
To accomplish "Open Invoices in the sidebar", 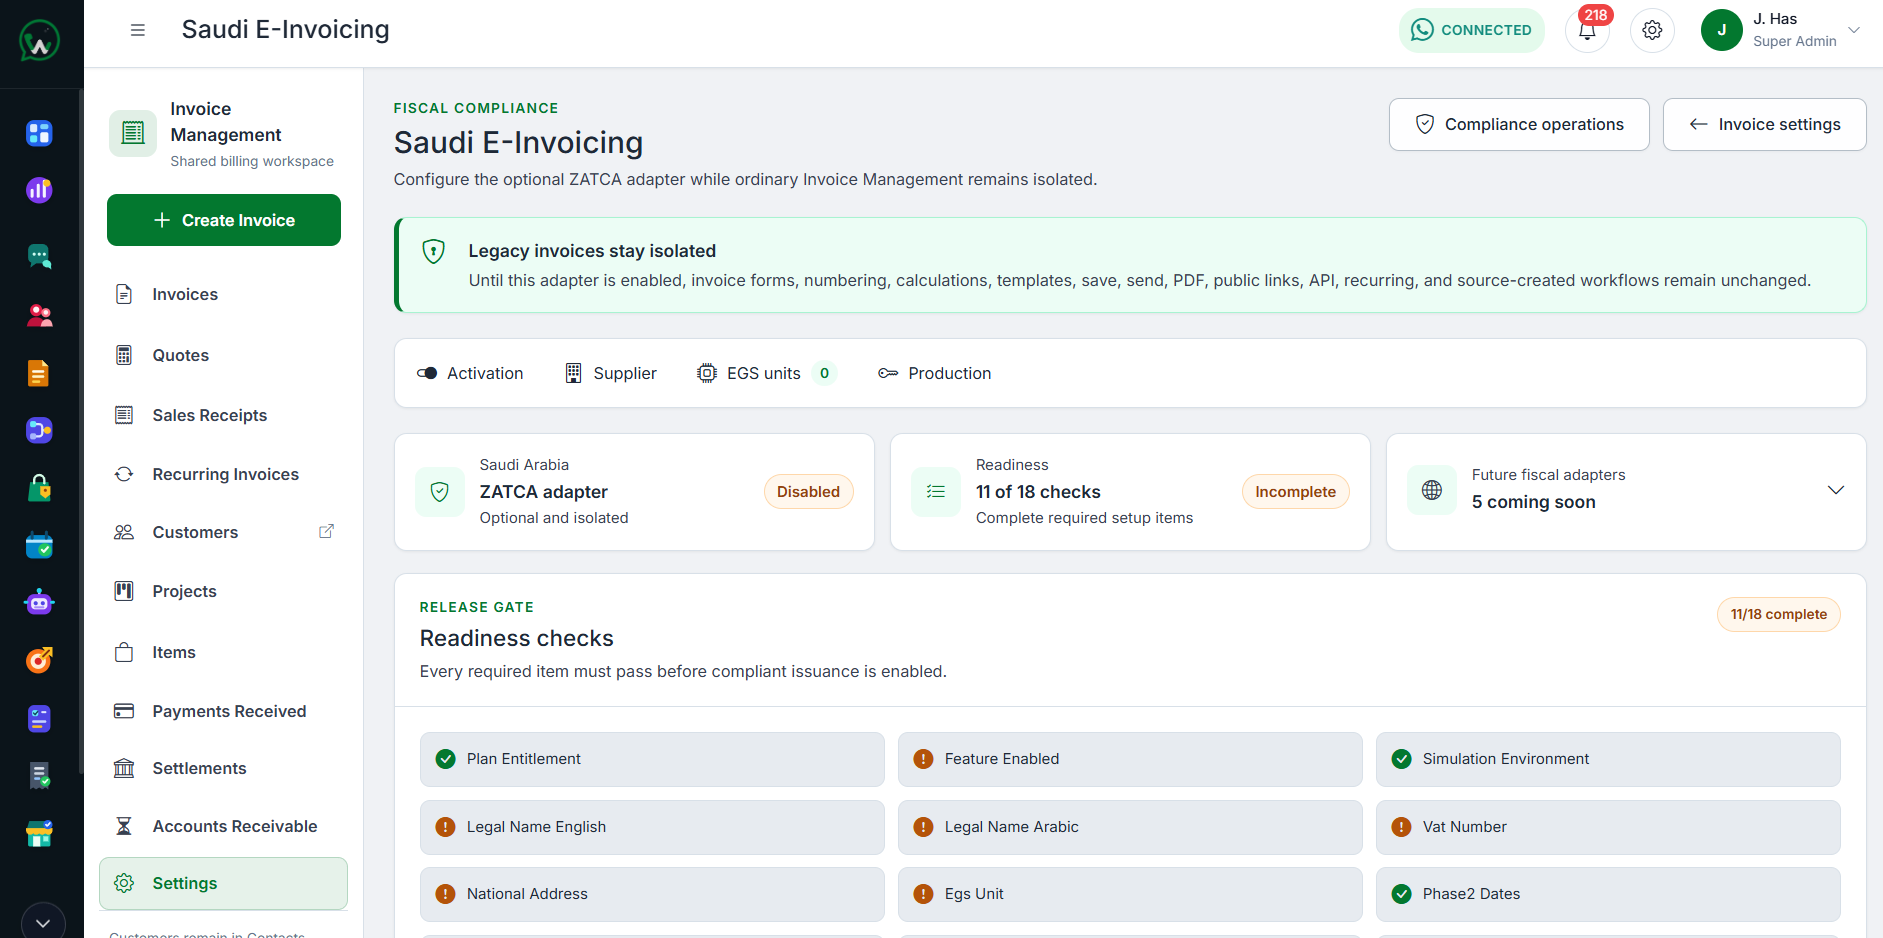I will click(223, 294).
